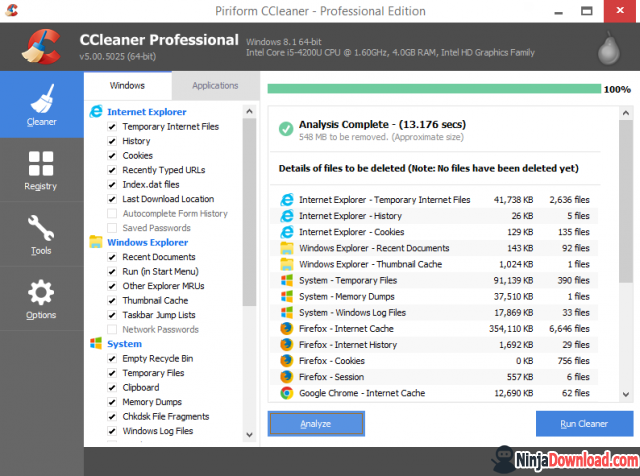Select the Internet Explorer group heading

(147, 112)
